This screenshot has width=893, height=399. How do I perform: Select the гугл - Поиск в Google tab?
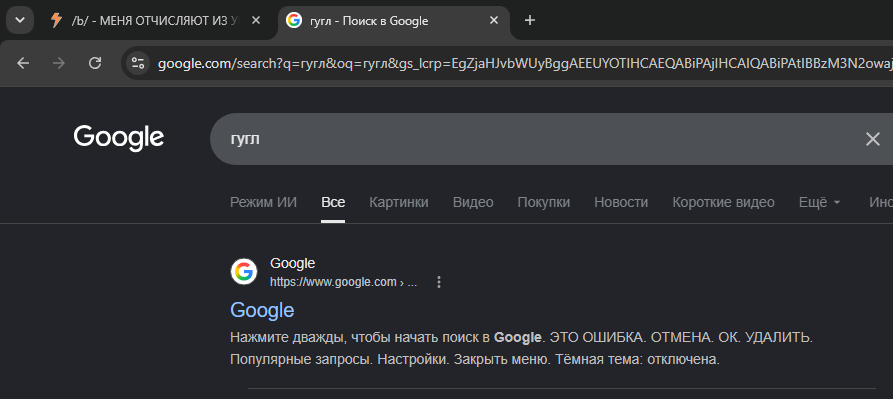393,21
